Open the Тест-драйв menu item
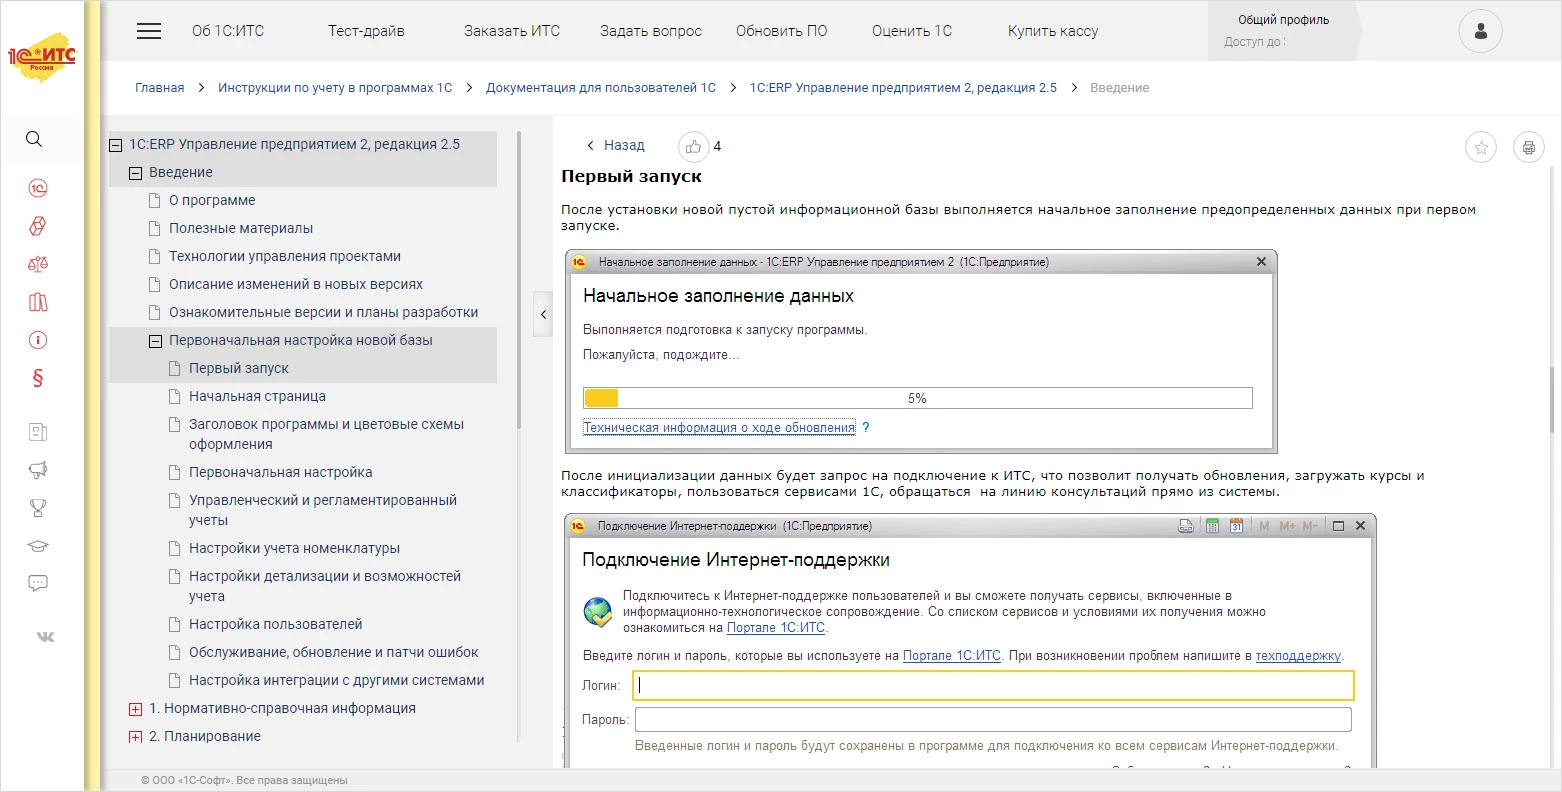The width and height of the screenshot is (1562, 792). coord(366,31)
